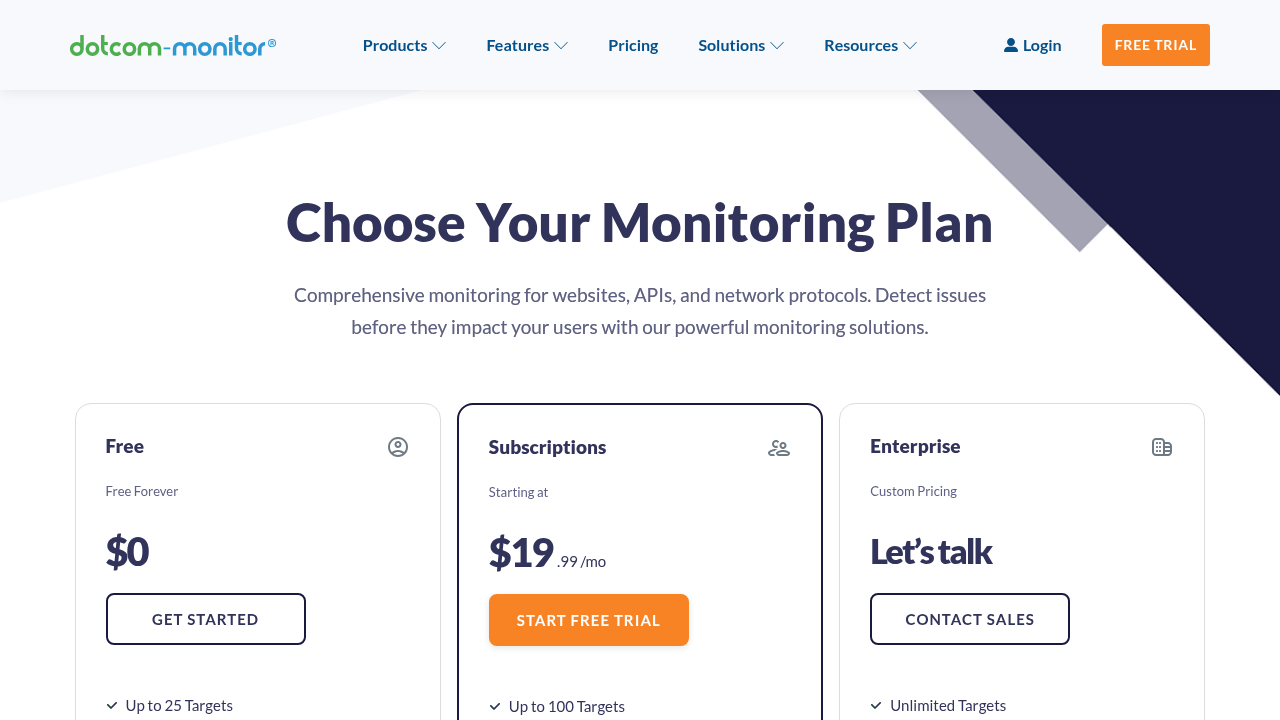Click the GET STARTED button
This screenshot has width=1280, height=720.
(206, 619)
